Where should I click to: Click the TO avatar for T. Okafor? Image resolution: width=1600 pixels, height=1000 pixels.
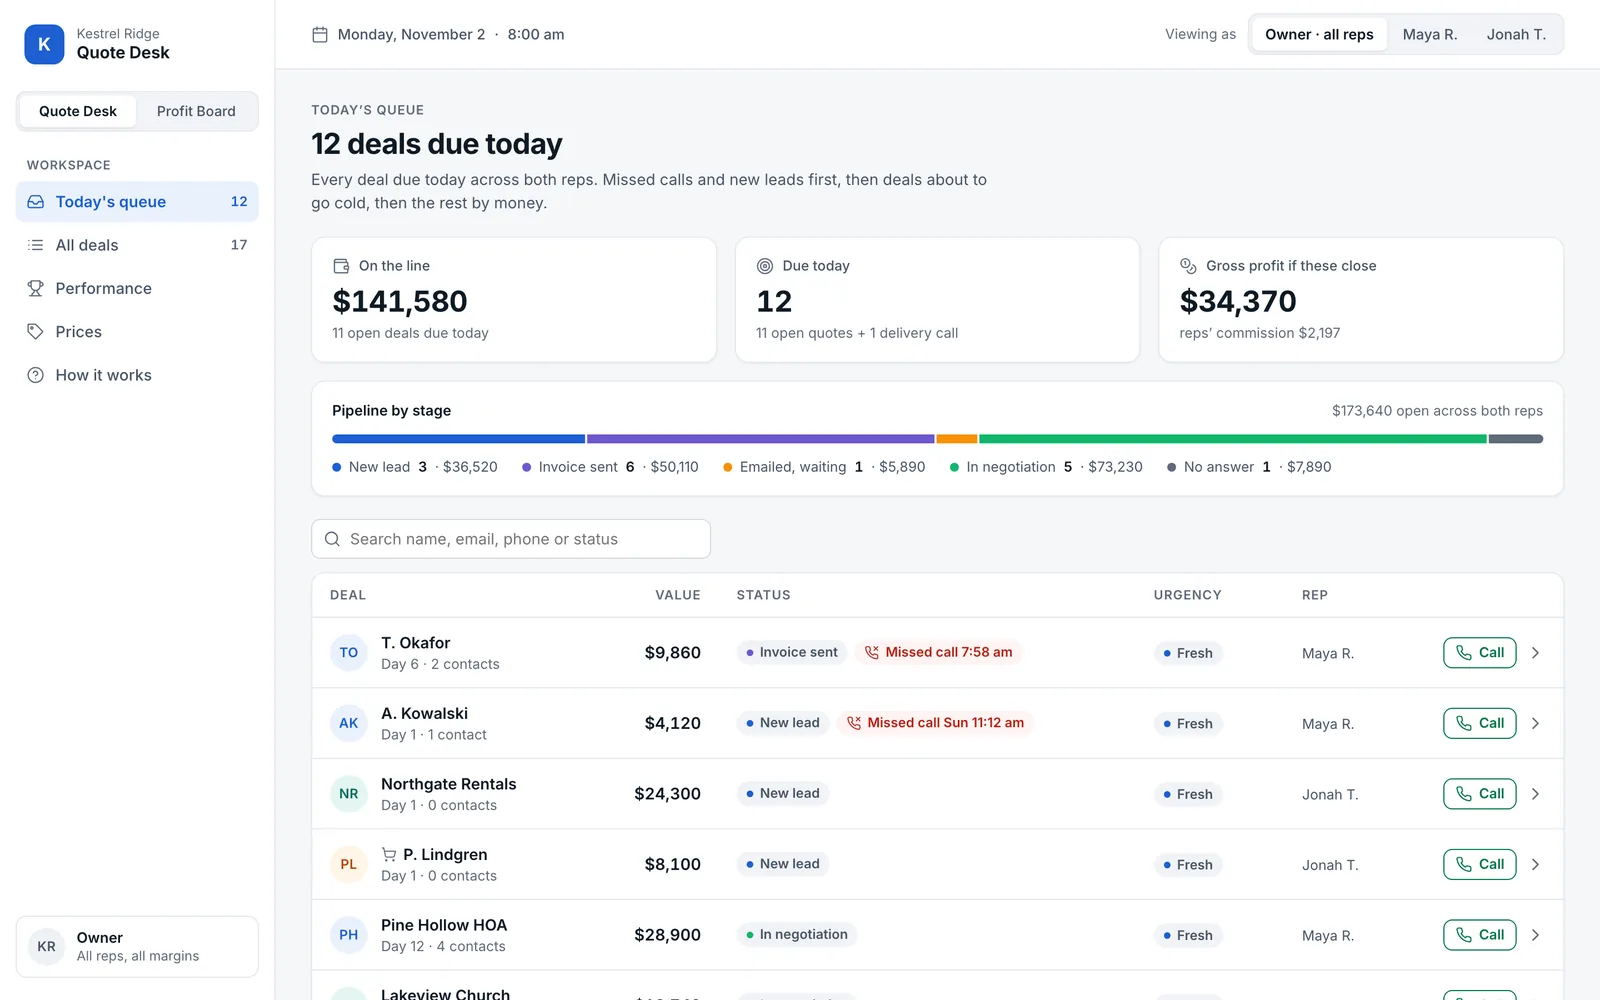tap(349, 653)
